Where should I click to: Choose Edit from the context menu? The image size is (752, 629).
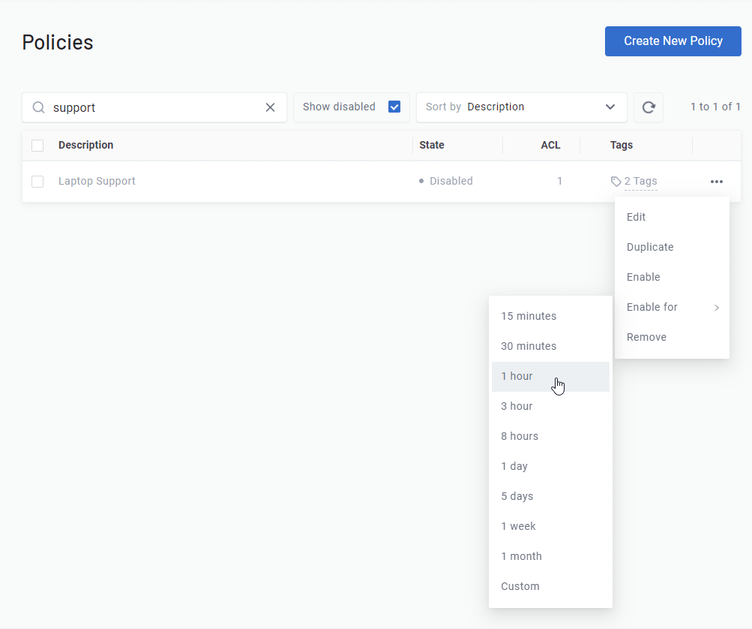(x=672, y=217)
